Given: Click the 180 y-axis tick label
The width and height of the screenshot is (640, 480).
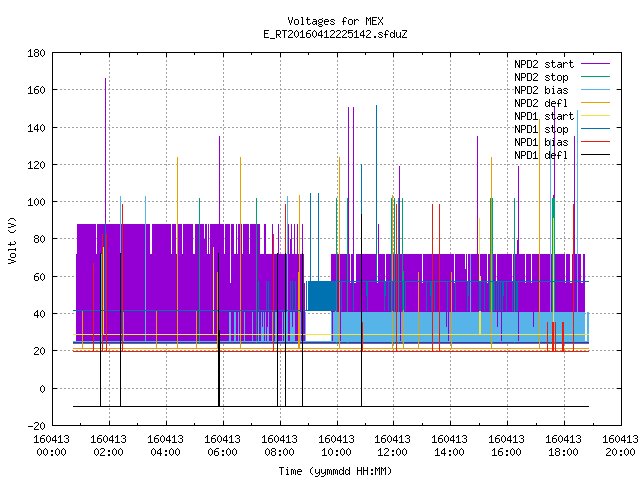Looking at the screenshot, I should (36, 53).
